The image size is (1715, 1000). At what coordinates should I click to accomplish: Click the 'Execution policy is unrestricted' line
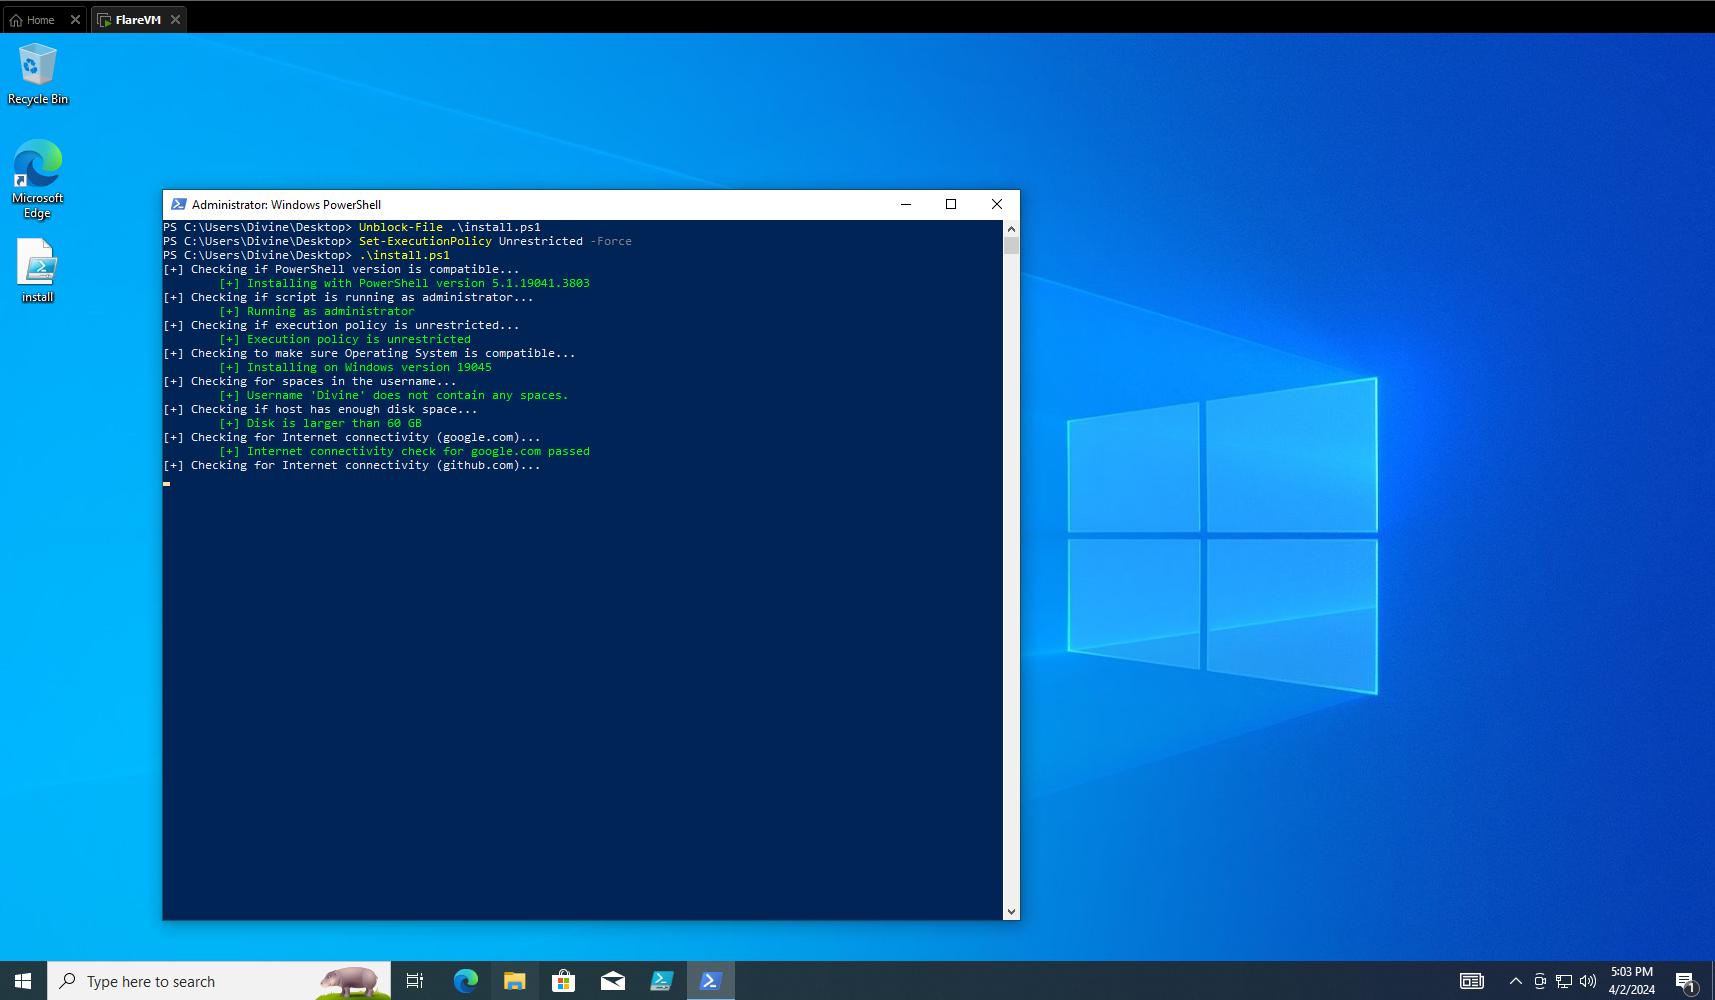point(345,339)
